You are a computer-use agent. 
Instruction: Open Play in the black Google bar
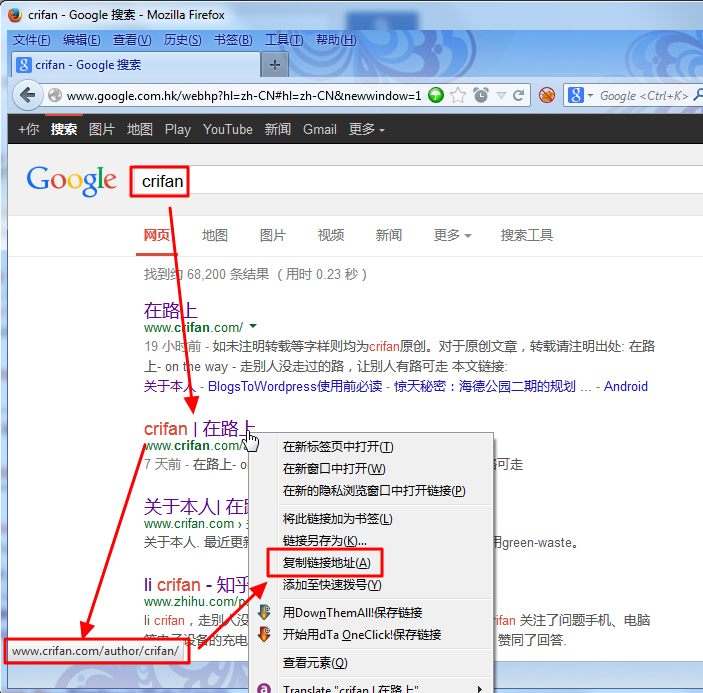click(x=178, y=130)
